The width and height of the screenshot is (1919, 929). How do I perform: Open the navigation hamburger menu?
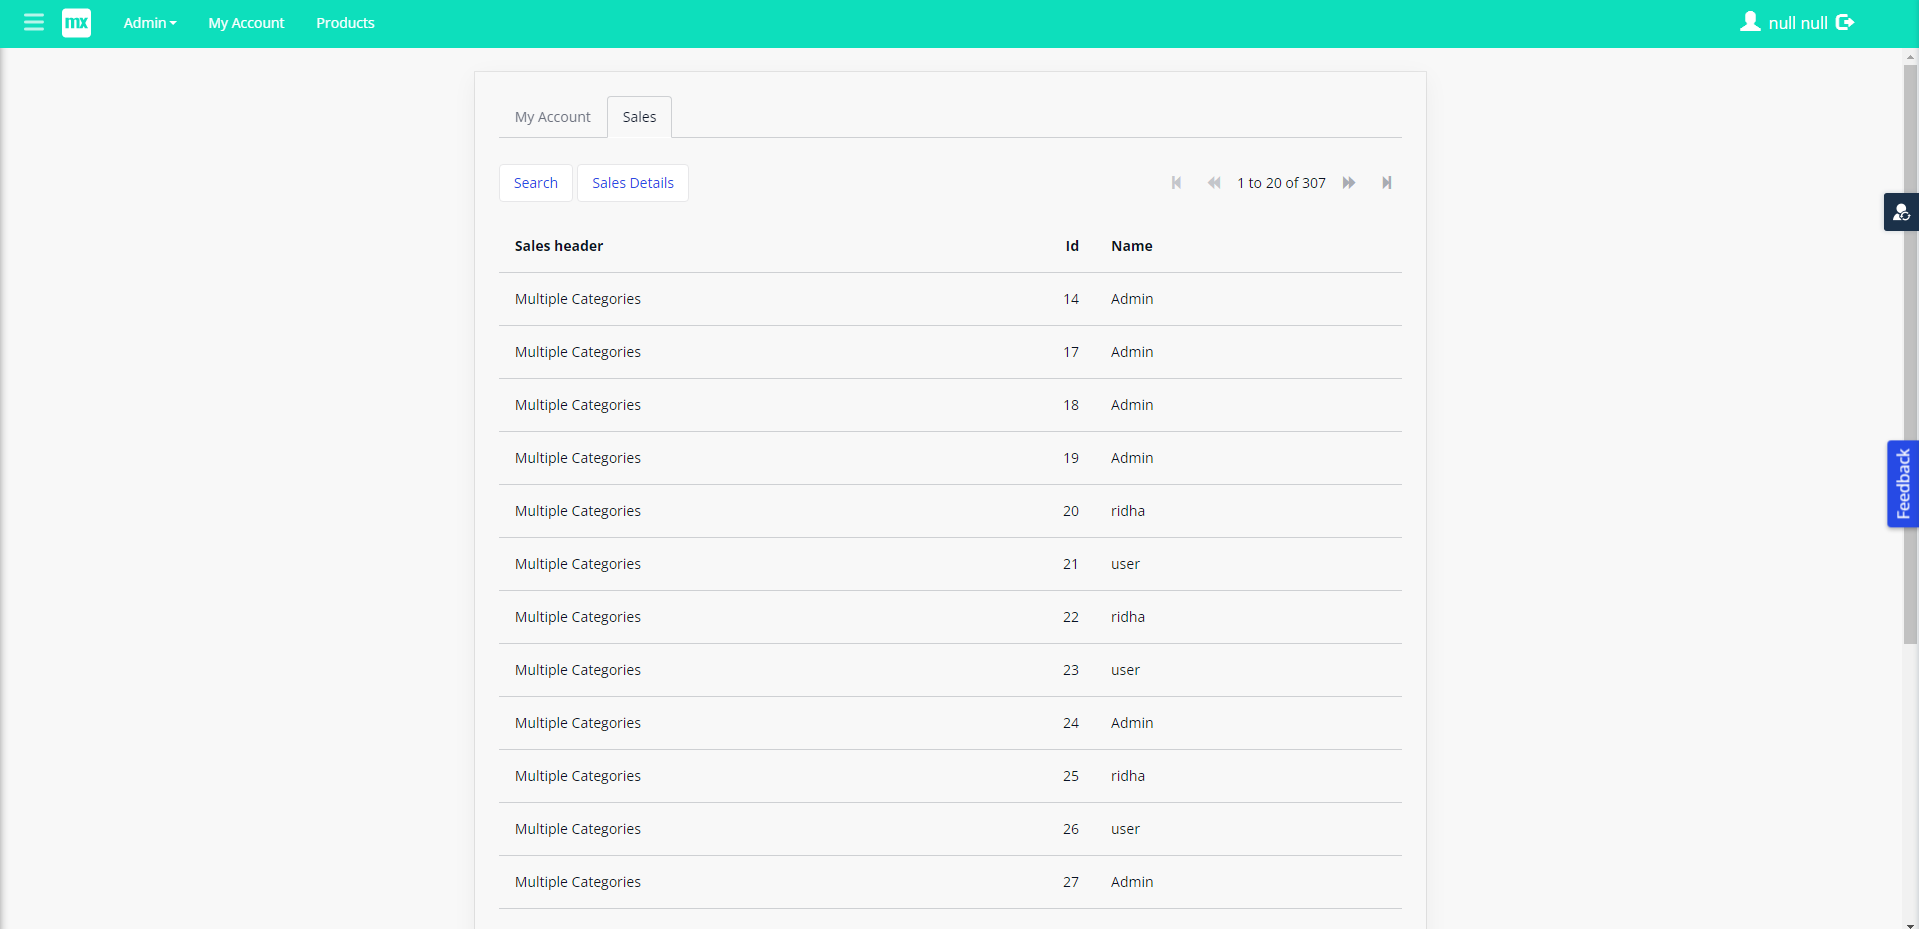coord(33,22)
